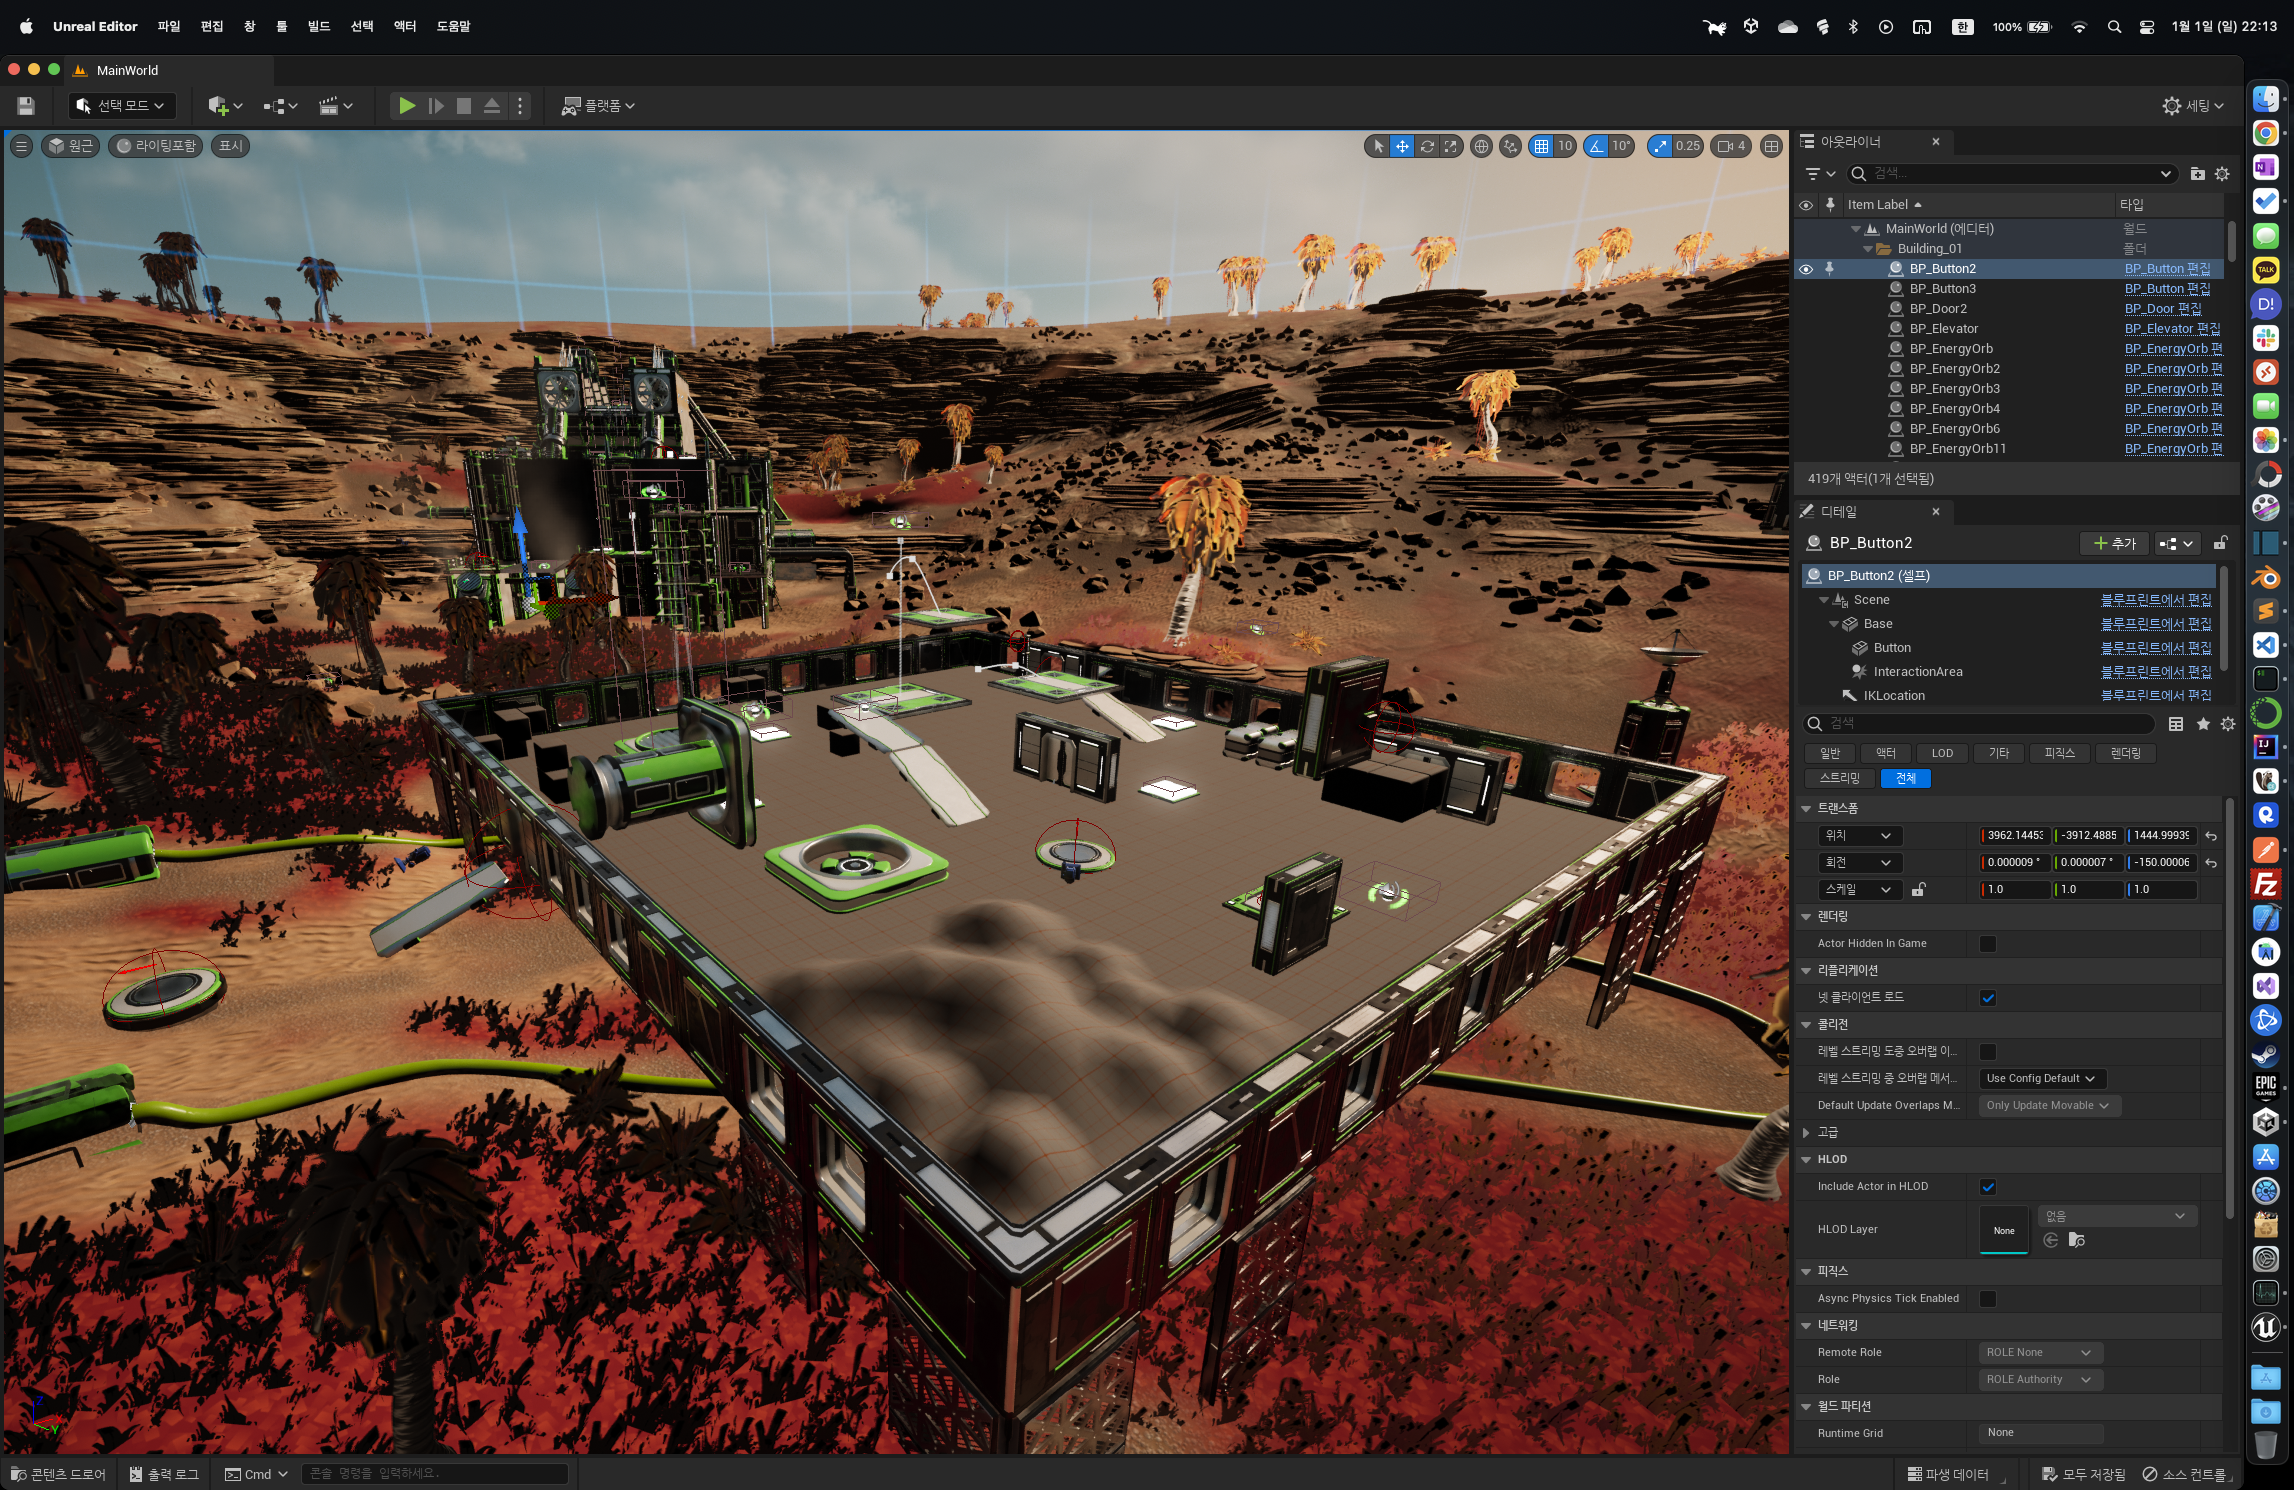This screenshot has height=1490, width=2294.
Task: Click outliner add folder icon
Action: (2197, 174)
